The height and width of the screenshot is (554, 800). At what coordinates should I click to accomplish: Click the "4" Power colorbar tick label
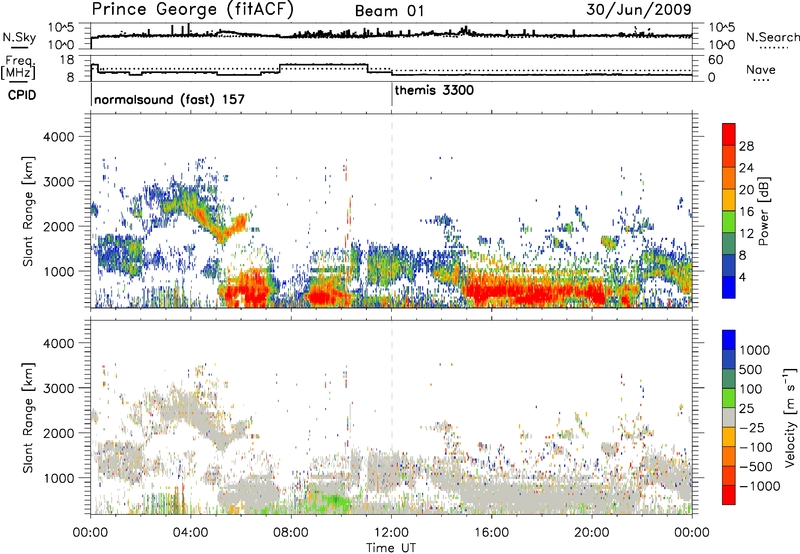click(742, 277)
